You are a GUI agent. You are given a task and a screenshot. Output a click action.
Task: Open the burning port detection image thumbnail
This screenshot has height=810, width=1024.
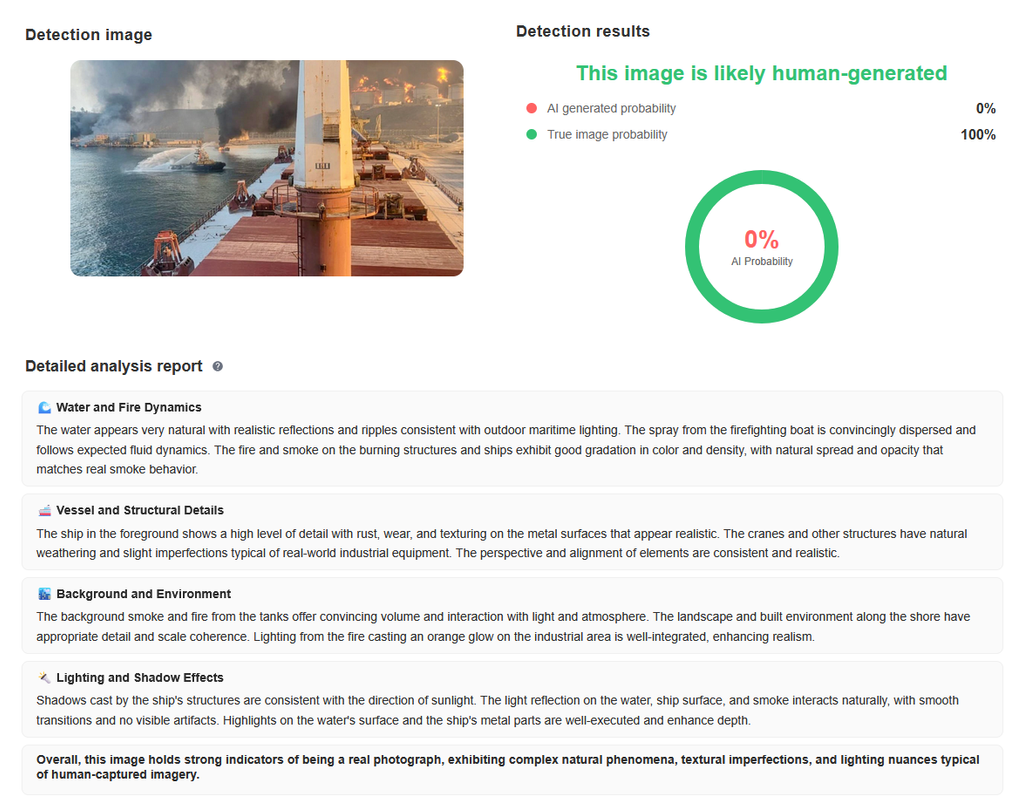tap(266, 168)
